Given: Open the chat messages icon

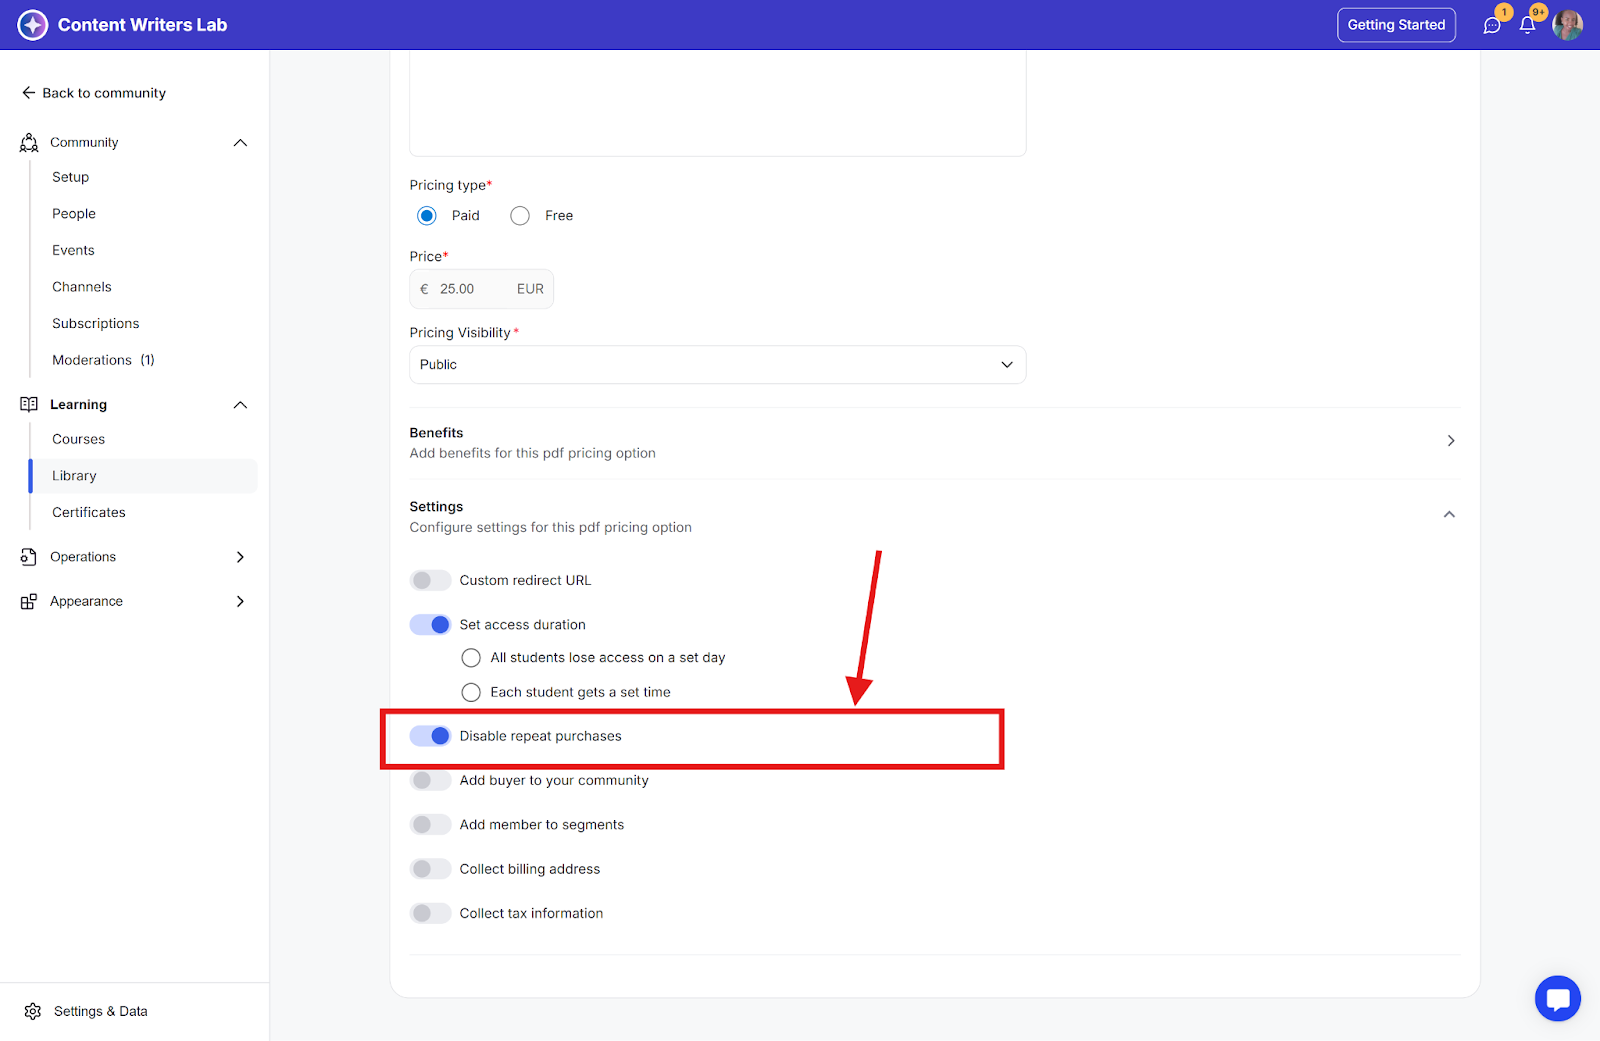Looking at the screenshot, I should pyautogui.click(x=1492, y=25).
